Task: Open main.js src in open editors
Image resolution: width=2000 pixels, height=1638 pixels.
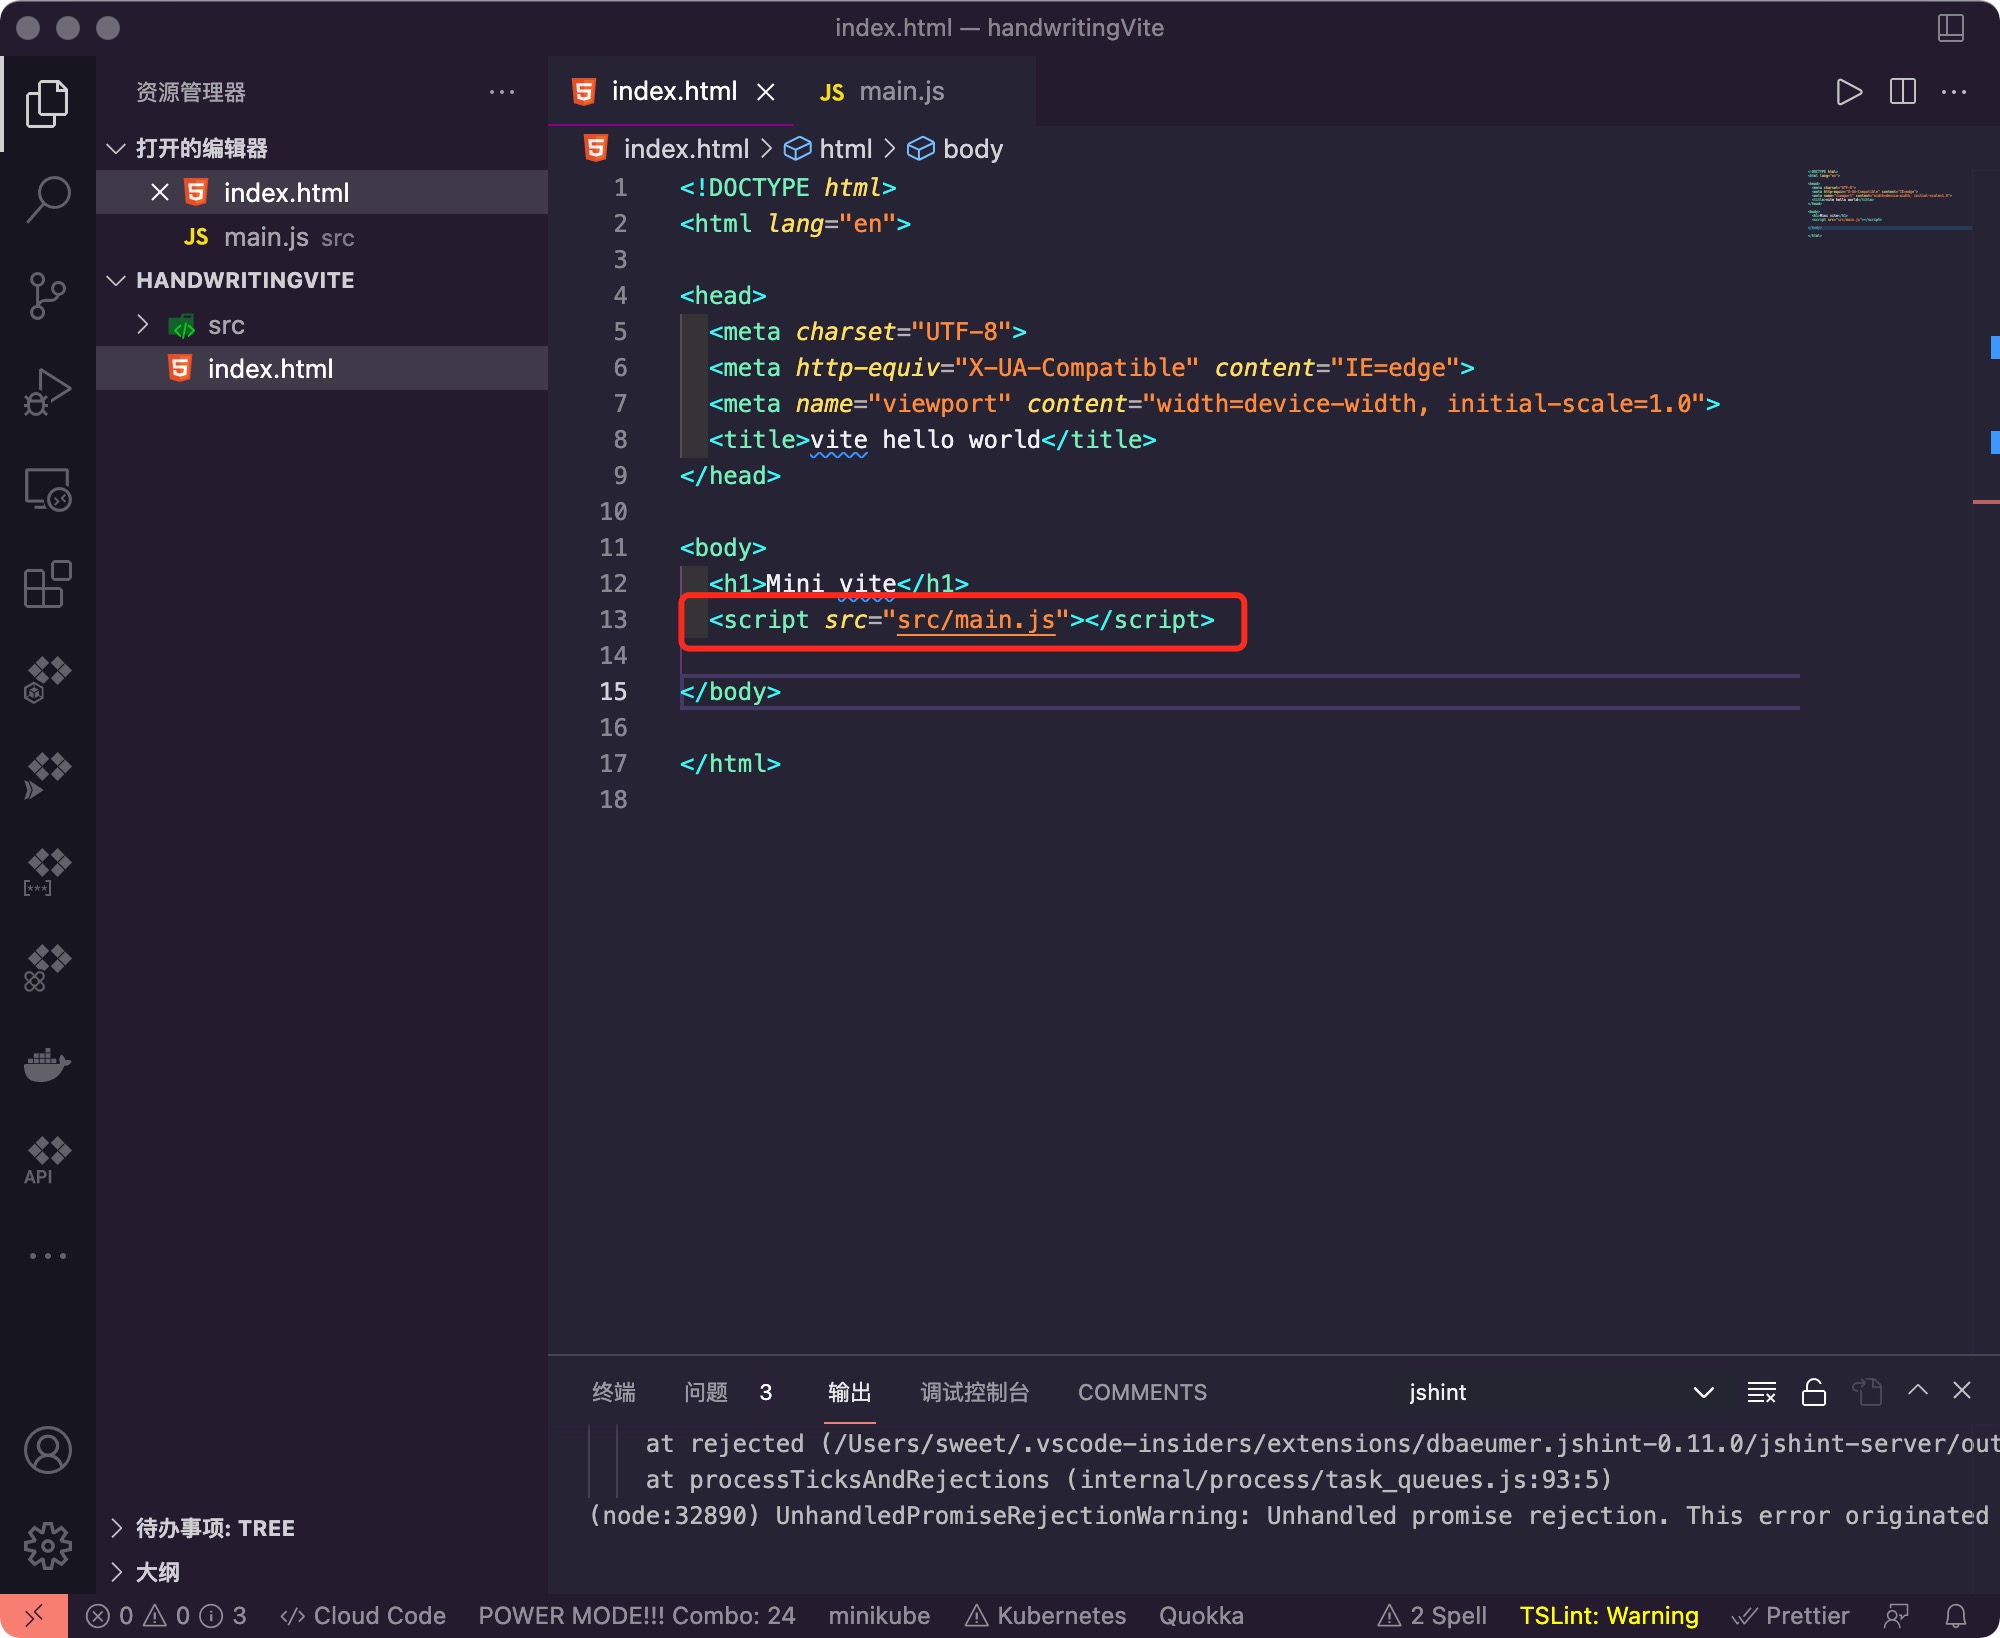Action: (x=322, y=237)
